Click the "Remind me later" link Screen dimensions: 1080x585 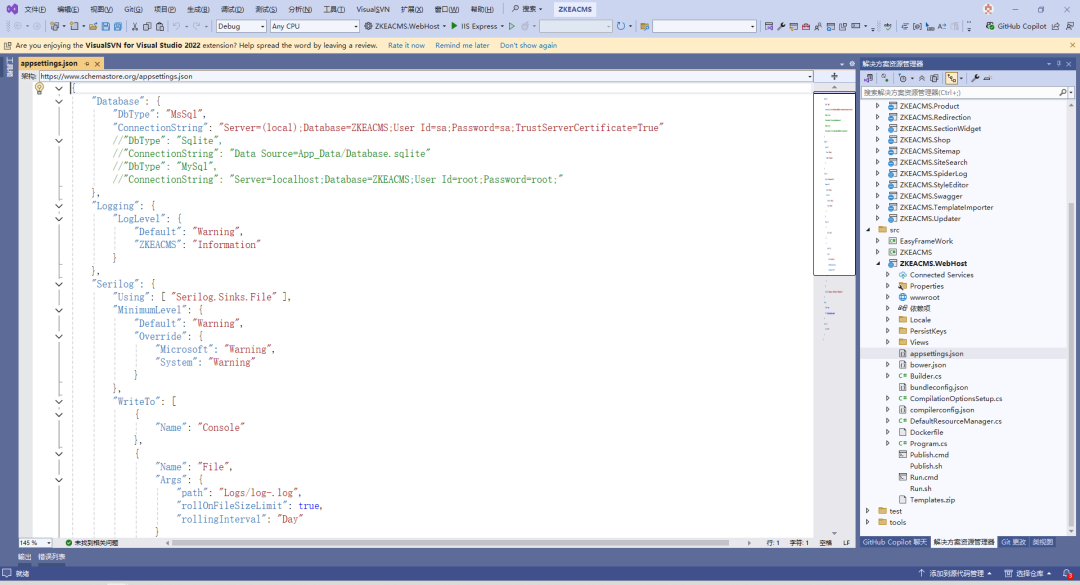[462, 45]
